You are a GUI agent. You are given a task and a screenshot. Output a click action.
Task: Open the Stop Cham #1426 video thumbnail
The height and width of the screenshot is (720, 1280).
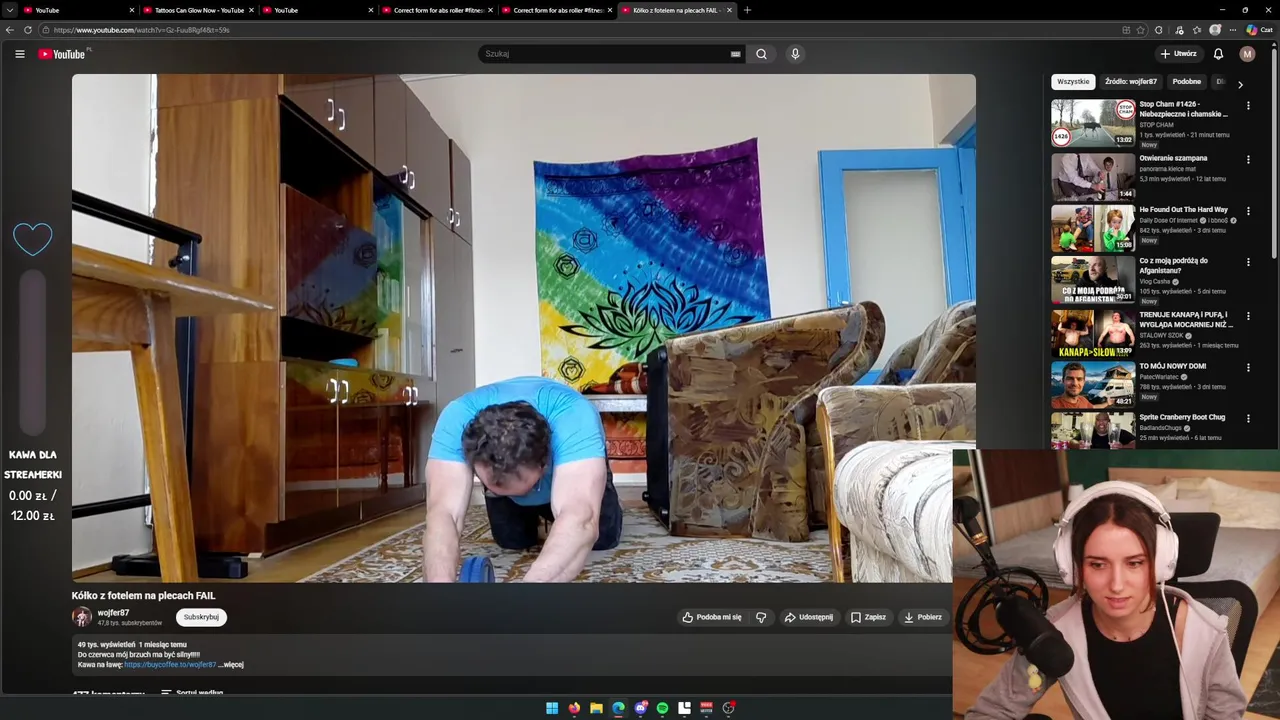[x=1093, y=123]
